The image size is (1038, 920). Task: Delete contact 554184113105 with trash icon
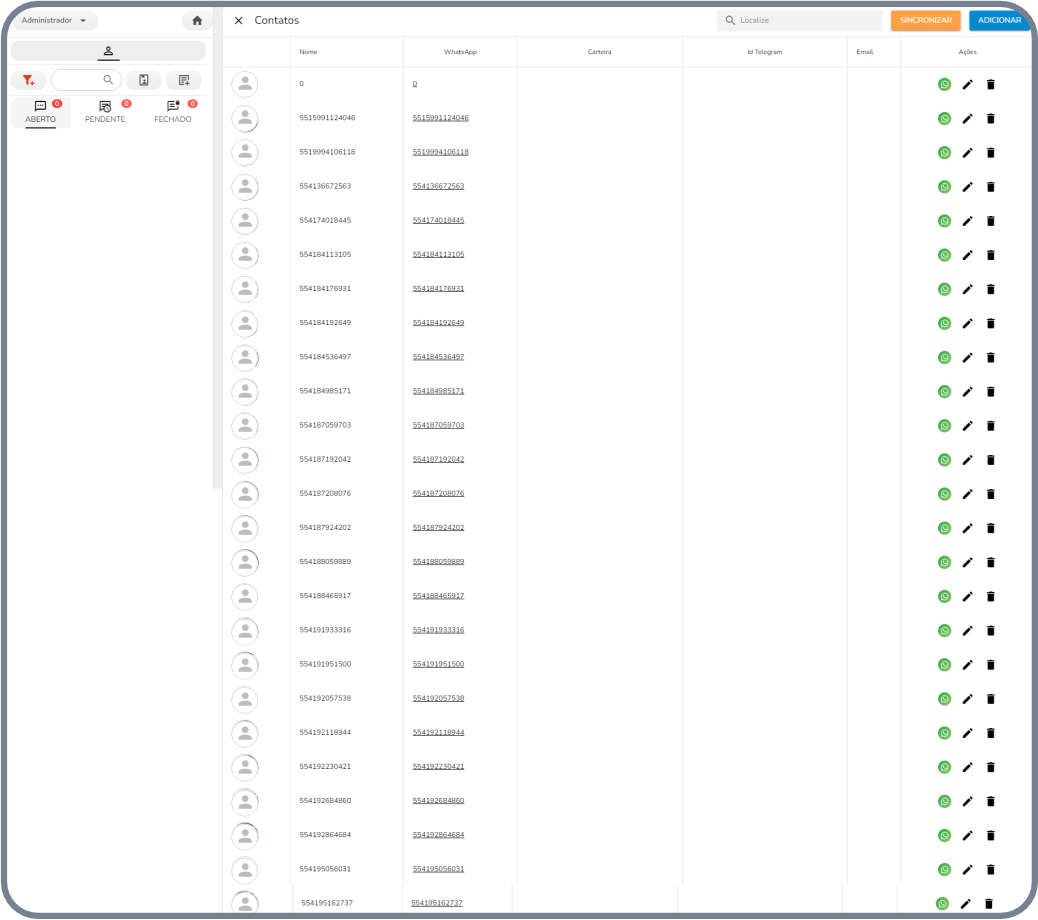[990, 255]
